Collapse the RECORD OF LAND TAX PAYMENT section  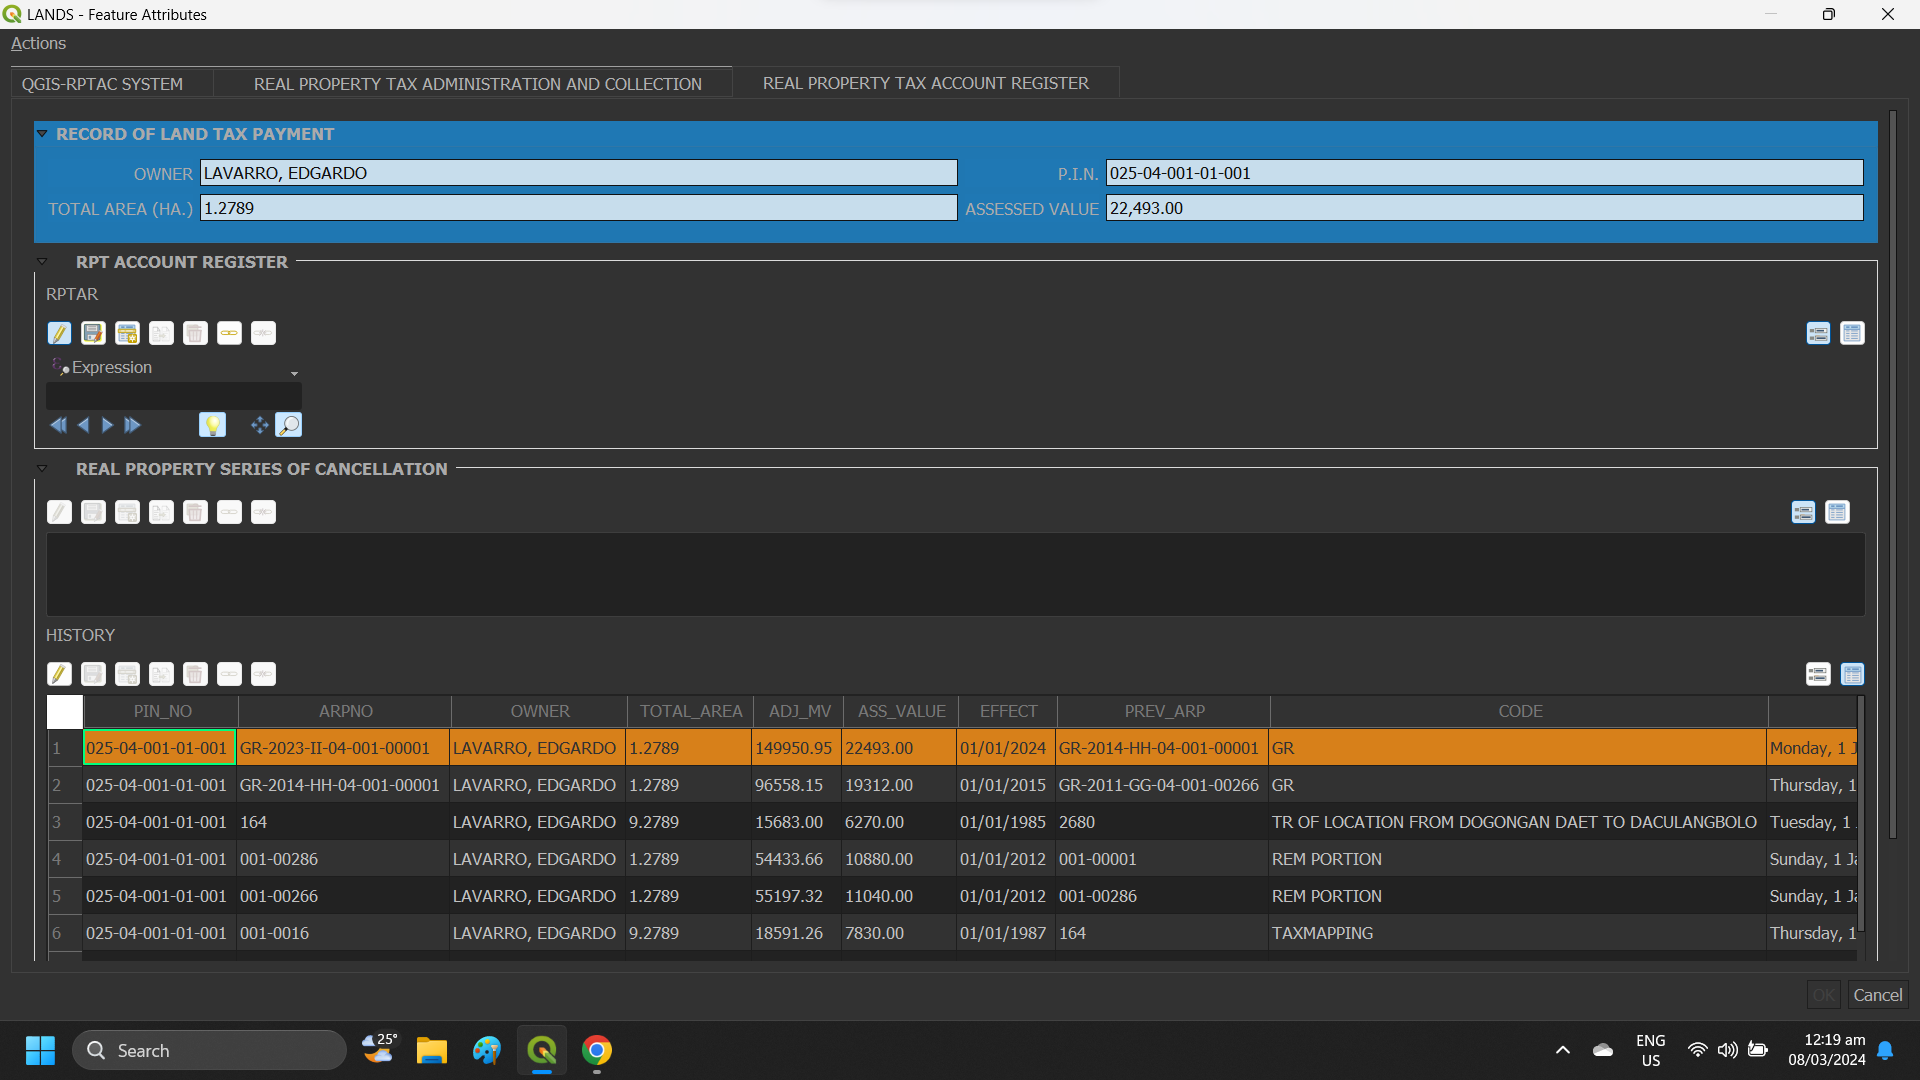click(x=42, y=133)
